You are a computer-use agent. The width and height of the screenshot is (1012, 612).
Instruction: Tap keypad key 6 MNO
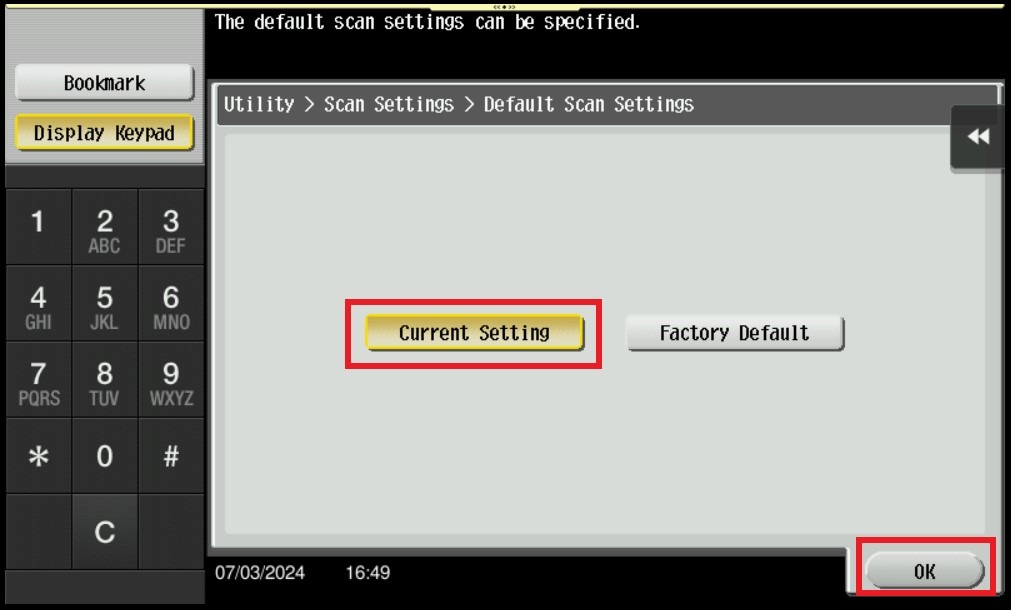171,303
